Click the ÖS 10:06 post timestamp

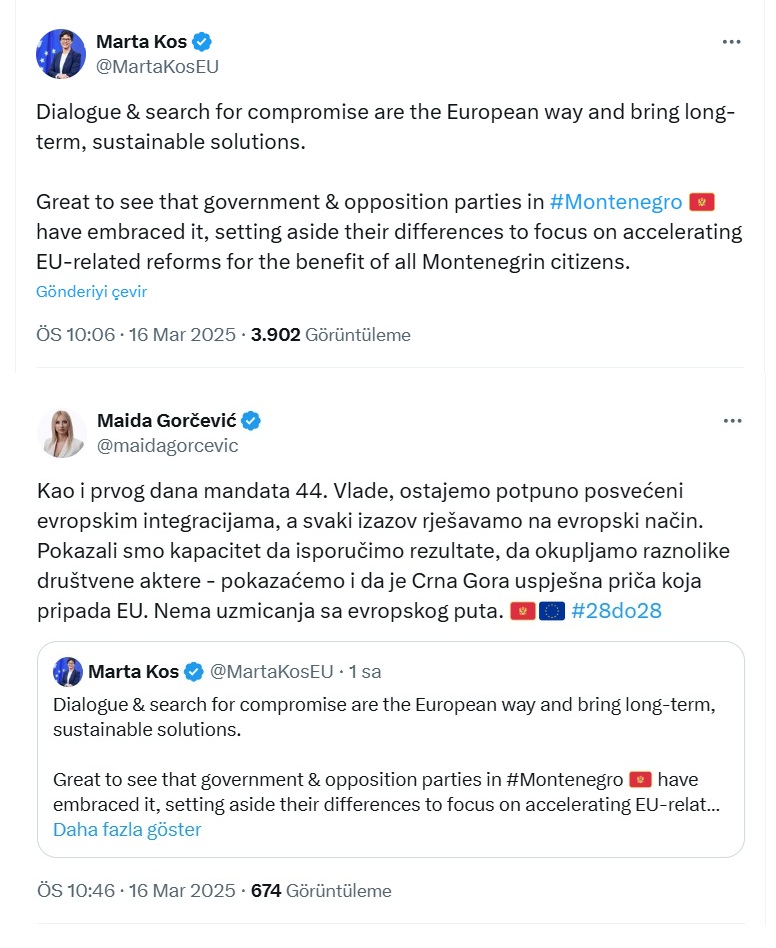[136, 335]
